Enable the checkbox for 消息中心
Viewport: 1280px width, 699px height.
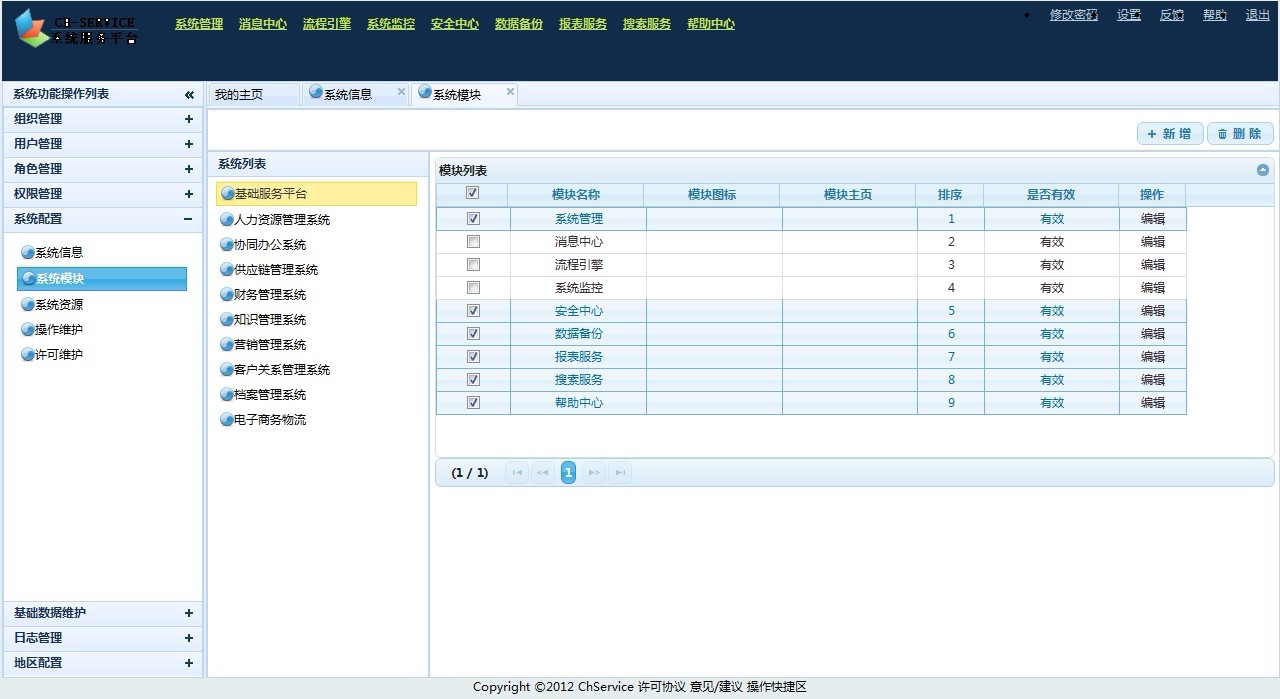click(472, 241)
